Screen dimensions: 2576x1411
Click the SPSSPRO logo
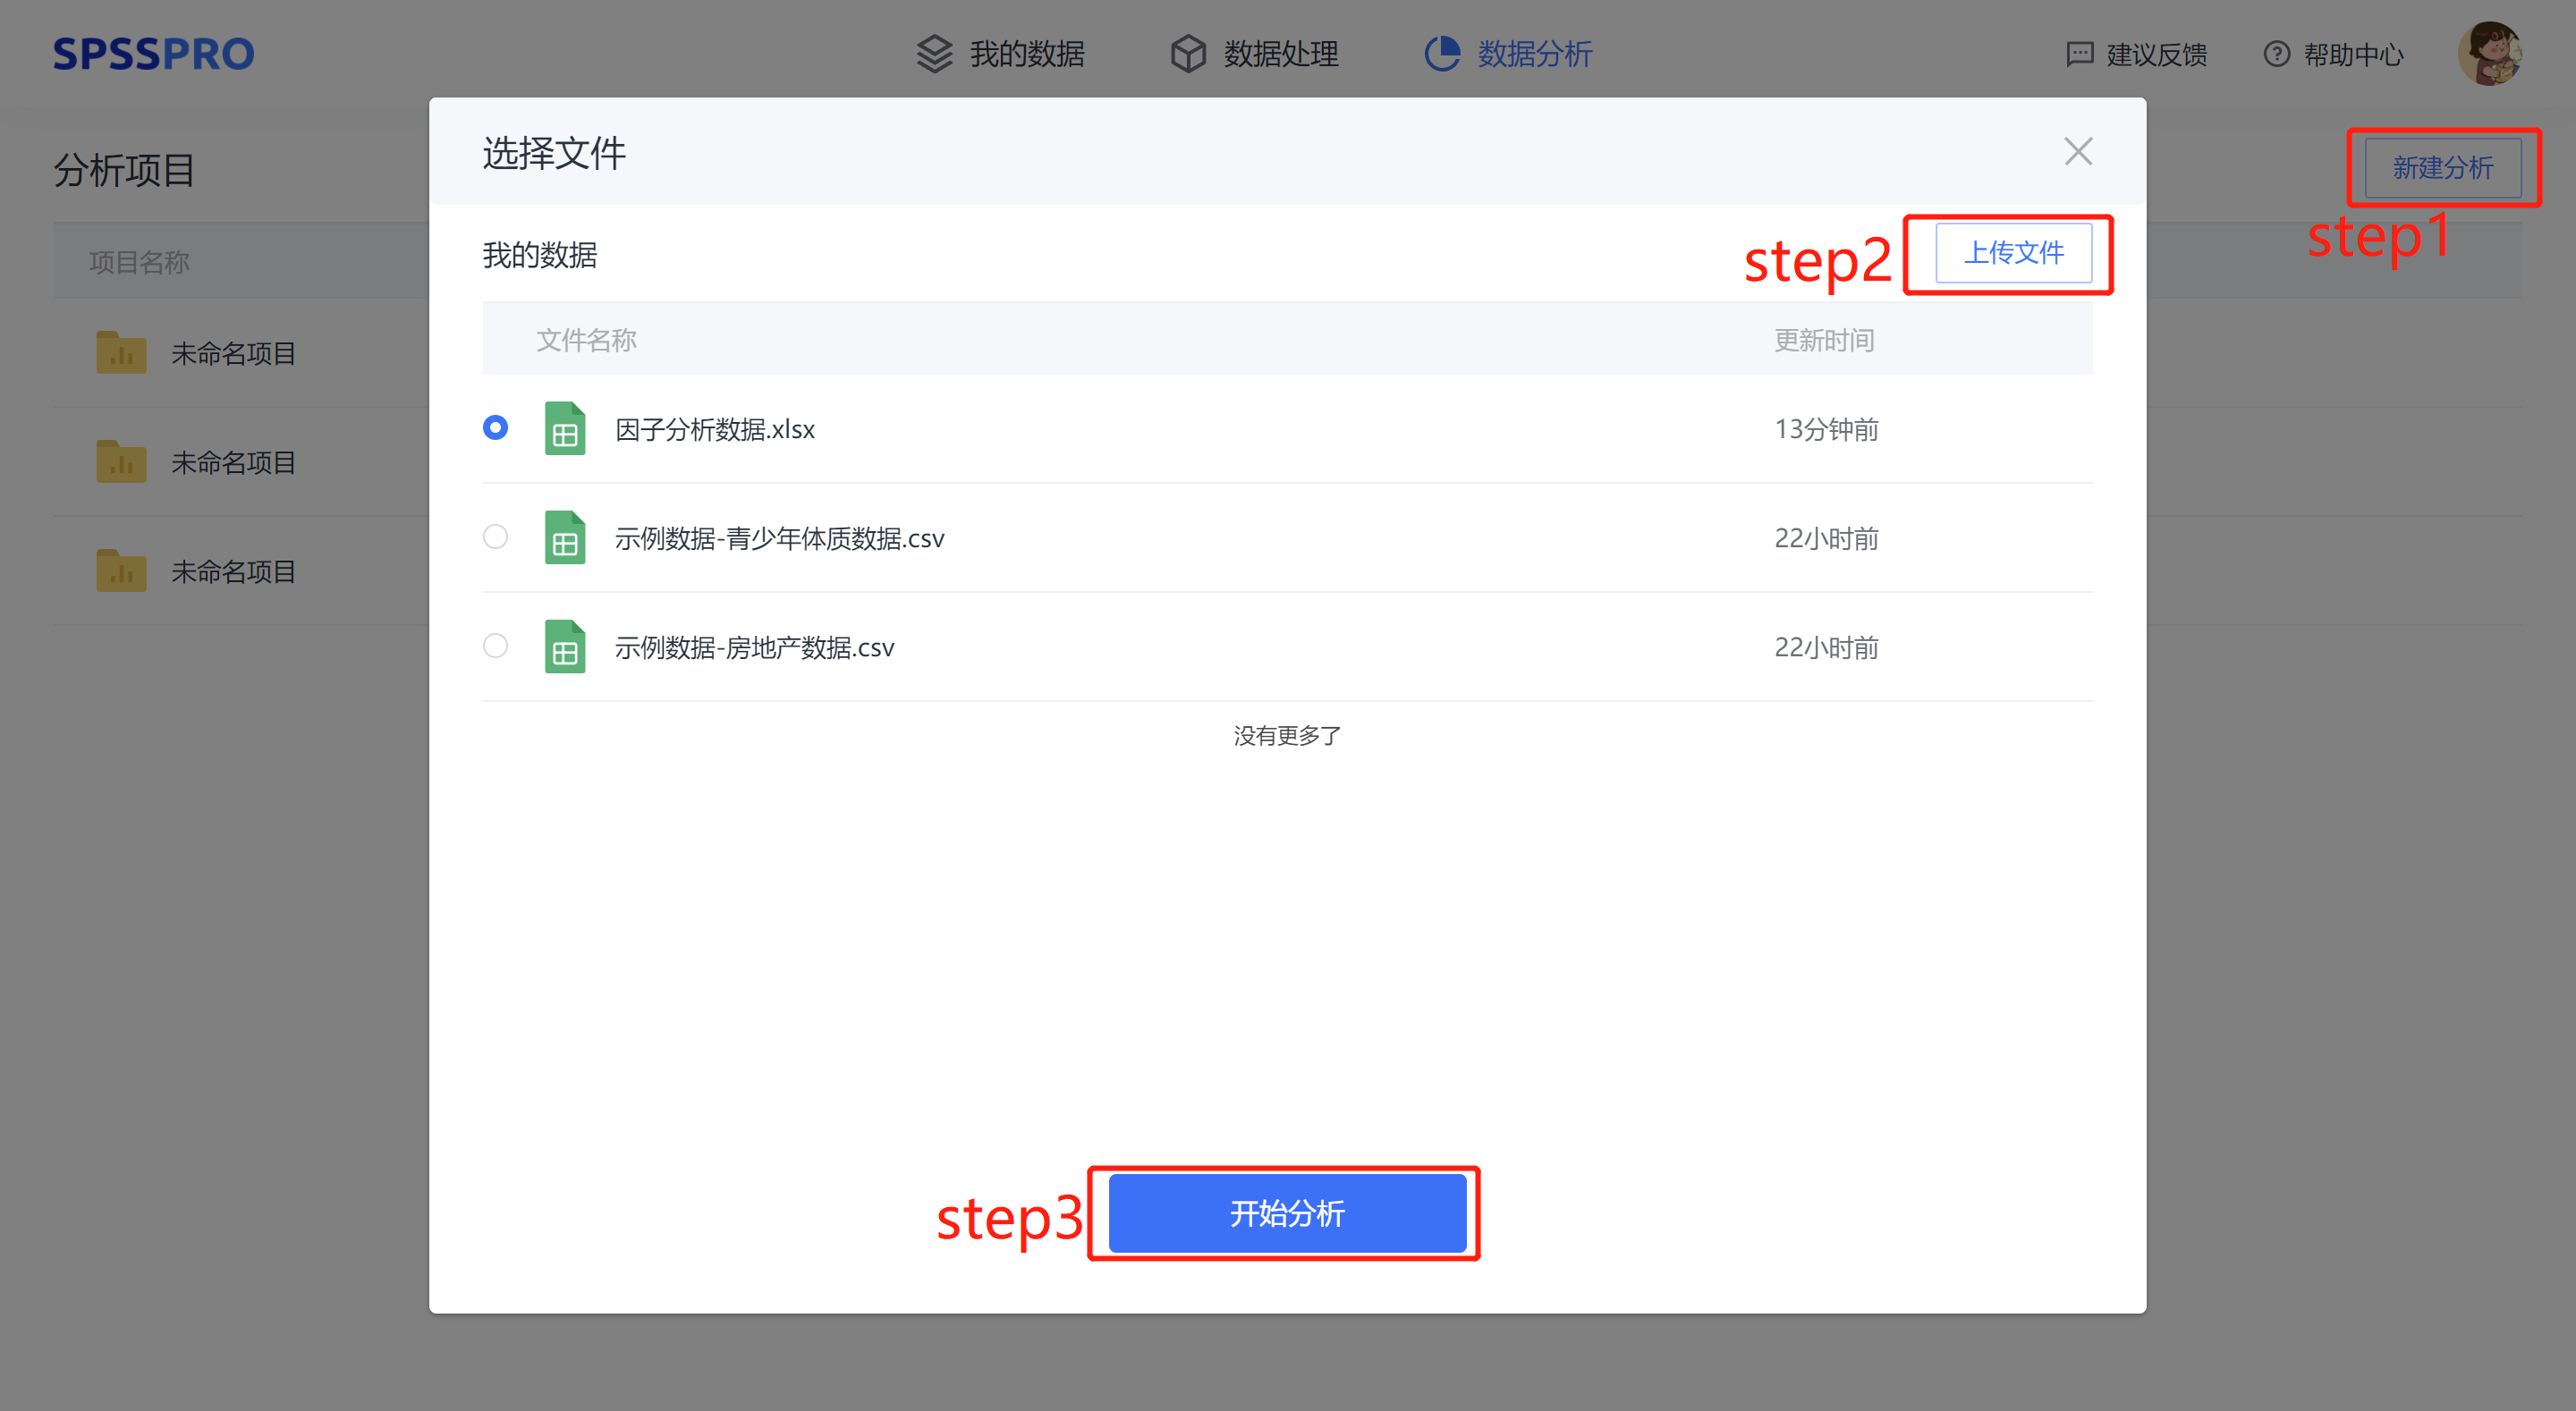click(153, 54)
